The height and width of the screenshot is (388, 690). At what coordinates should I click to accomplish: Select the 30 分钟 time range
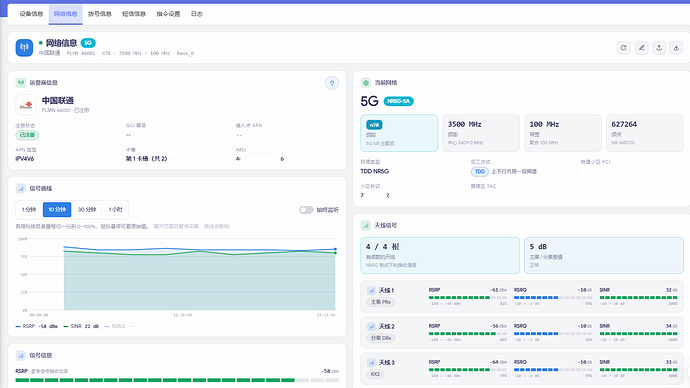click(87, 209)
